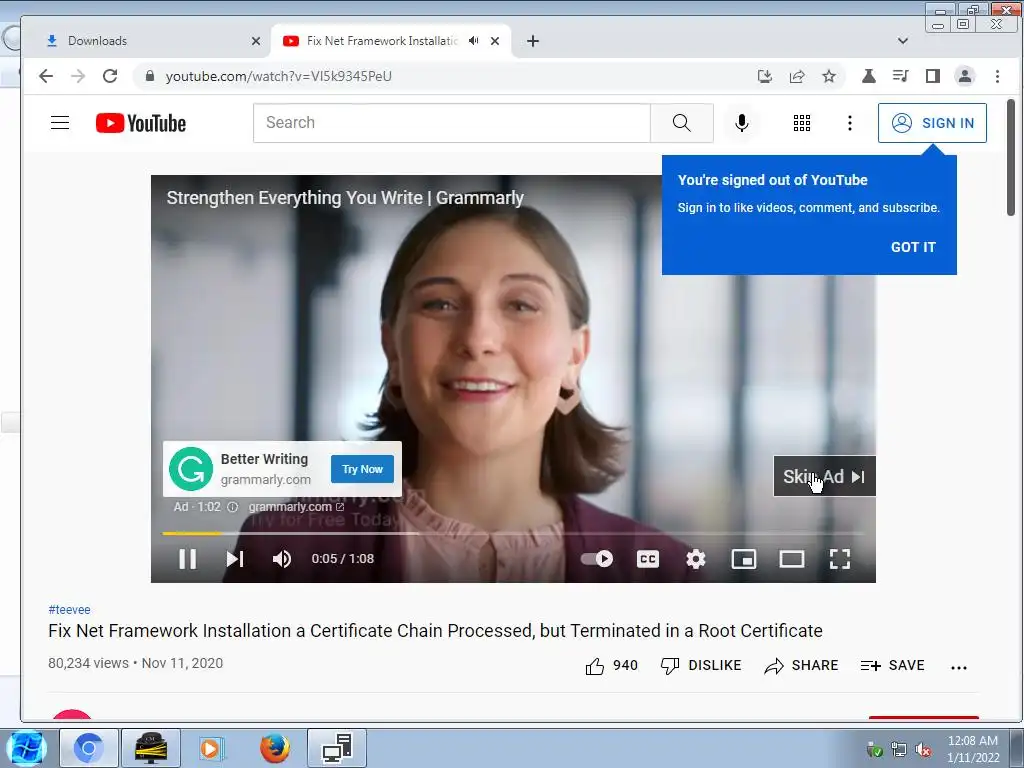1024x768 pixels.
Task: Open grammarly.com external link below ad card
Action: coord(296,507)
